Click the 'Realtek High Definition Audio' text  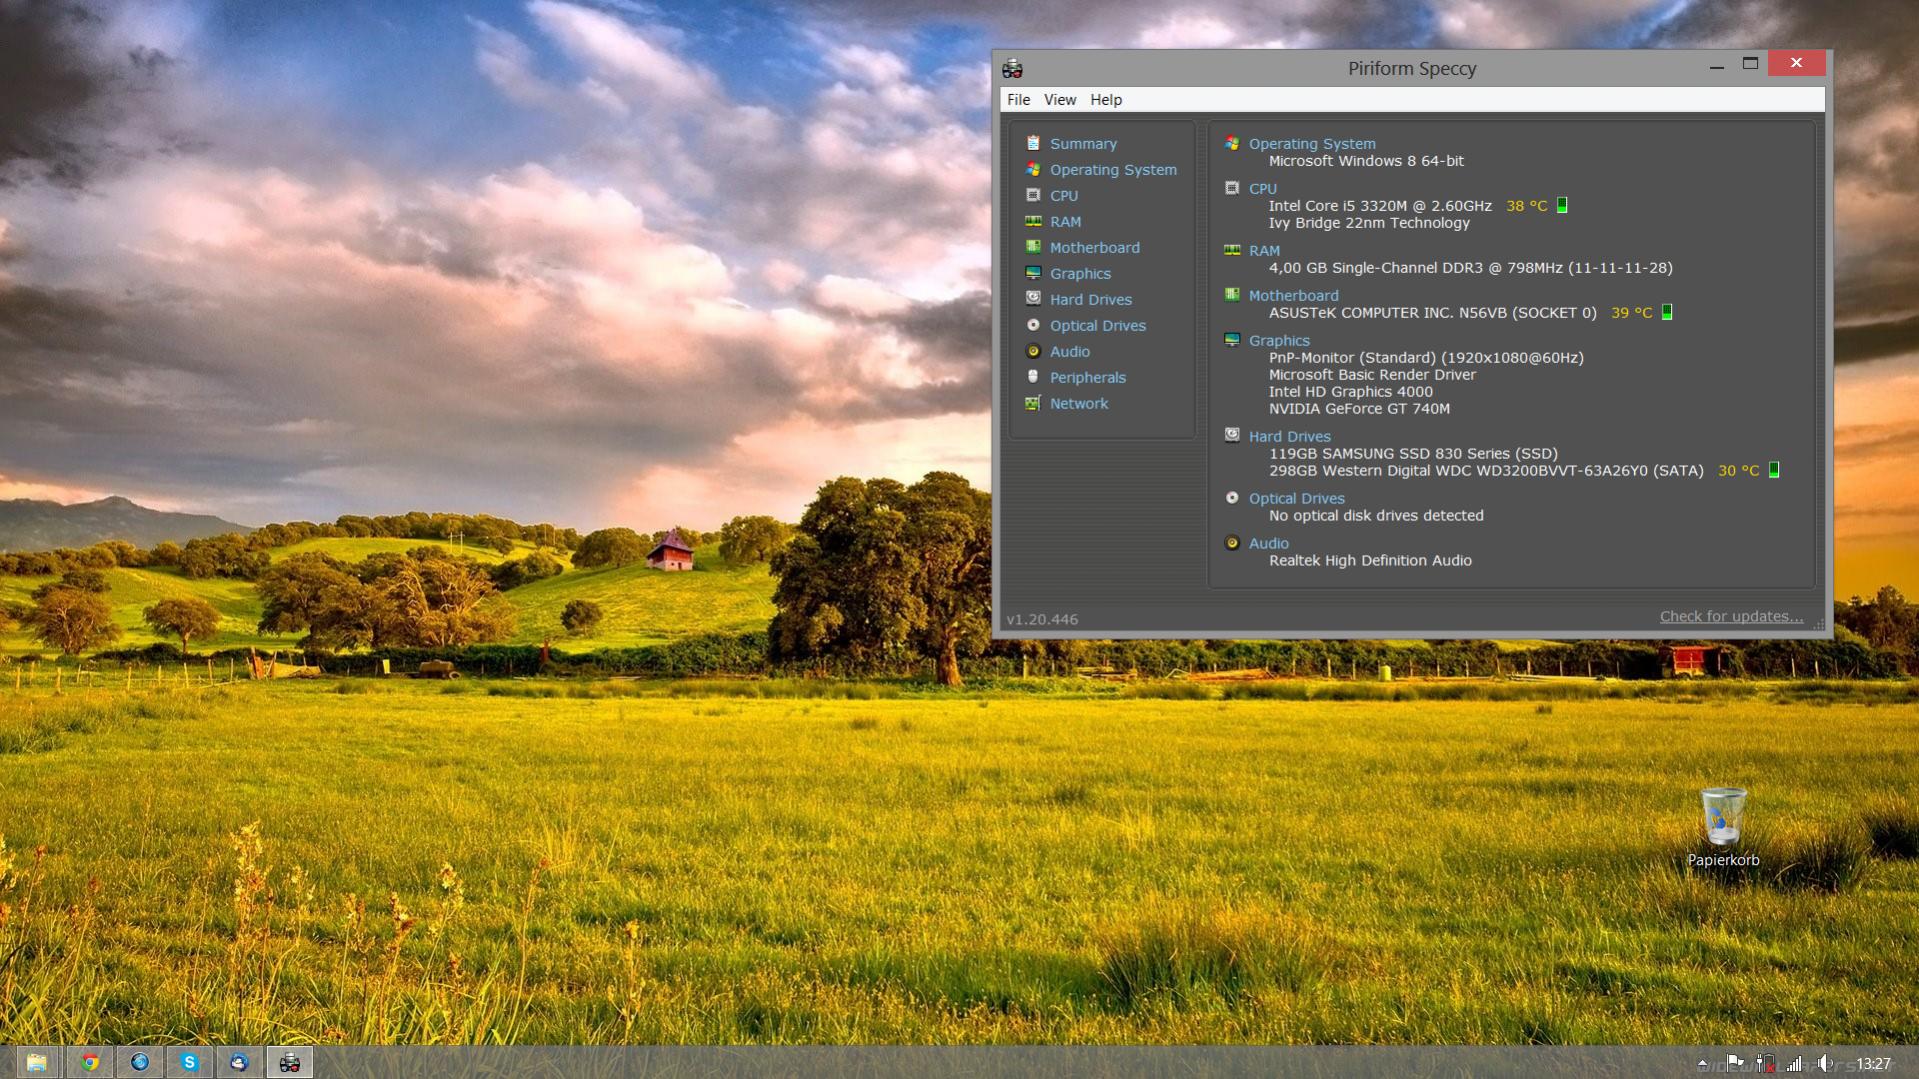(1370, 561)
